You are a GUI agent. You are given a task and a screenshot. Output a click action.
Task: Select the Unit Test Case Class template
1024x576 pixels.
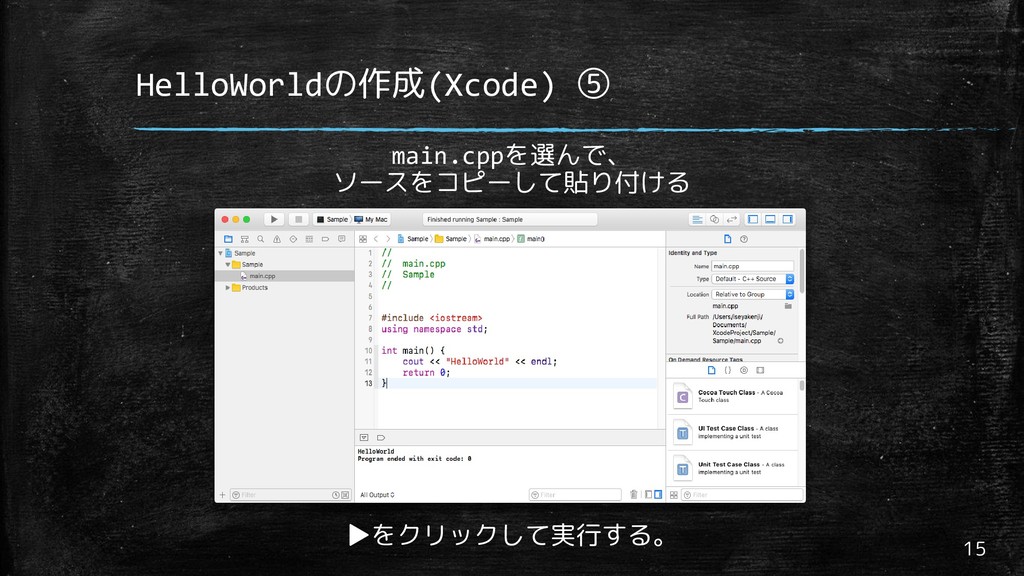732,468
